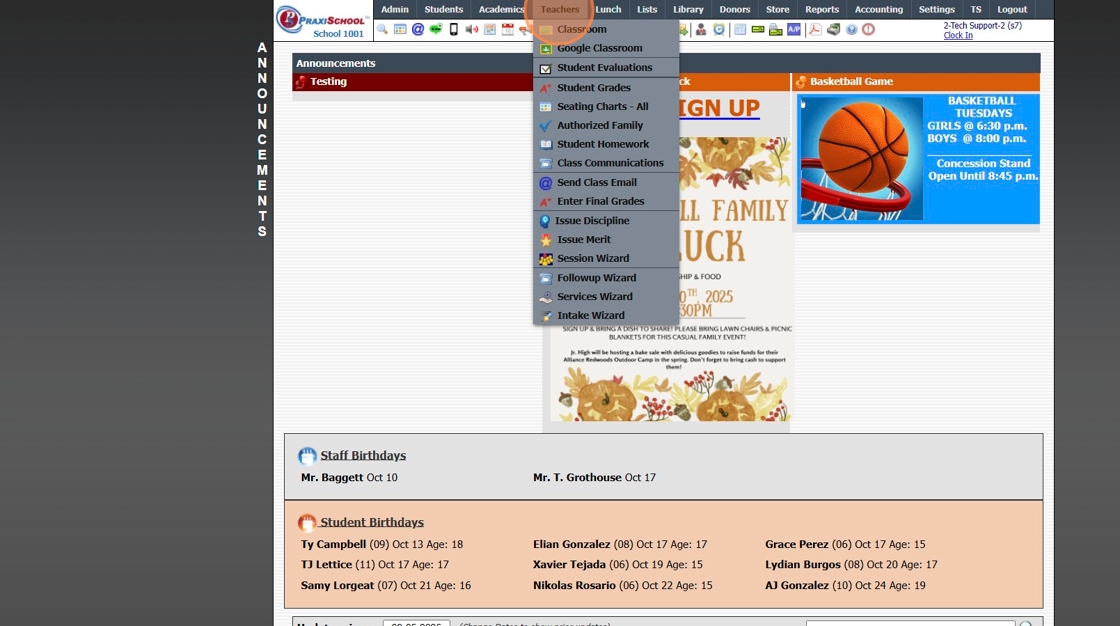Choose Student Grades from the menu

coord(606,87)
